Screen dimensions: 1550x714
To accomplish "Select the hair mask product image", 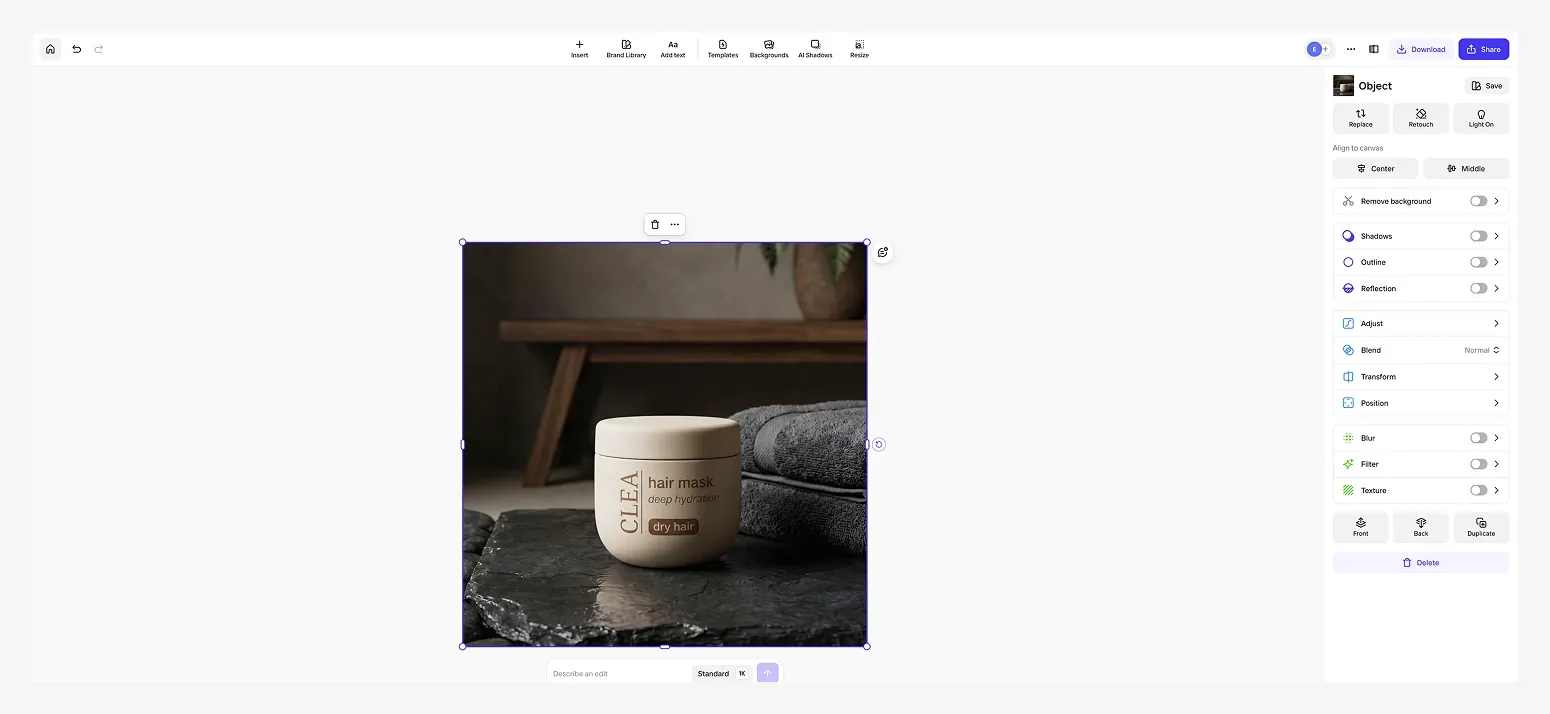I will (665, 444).
